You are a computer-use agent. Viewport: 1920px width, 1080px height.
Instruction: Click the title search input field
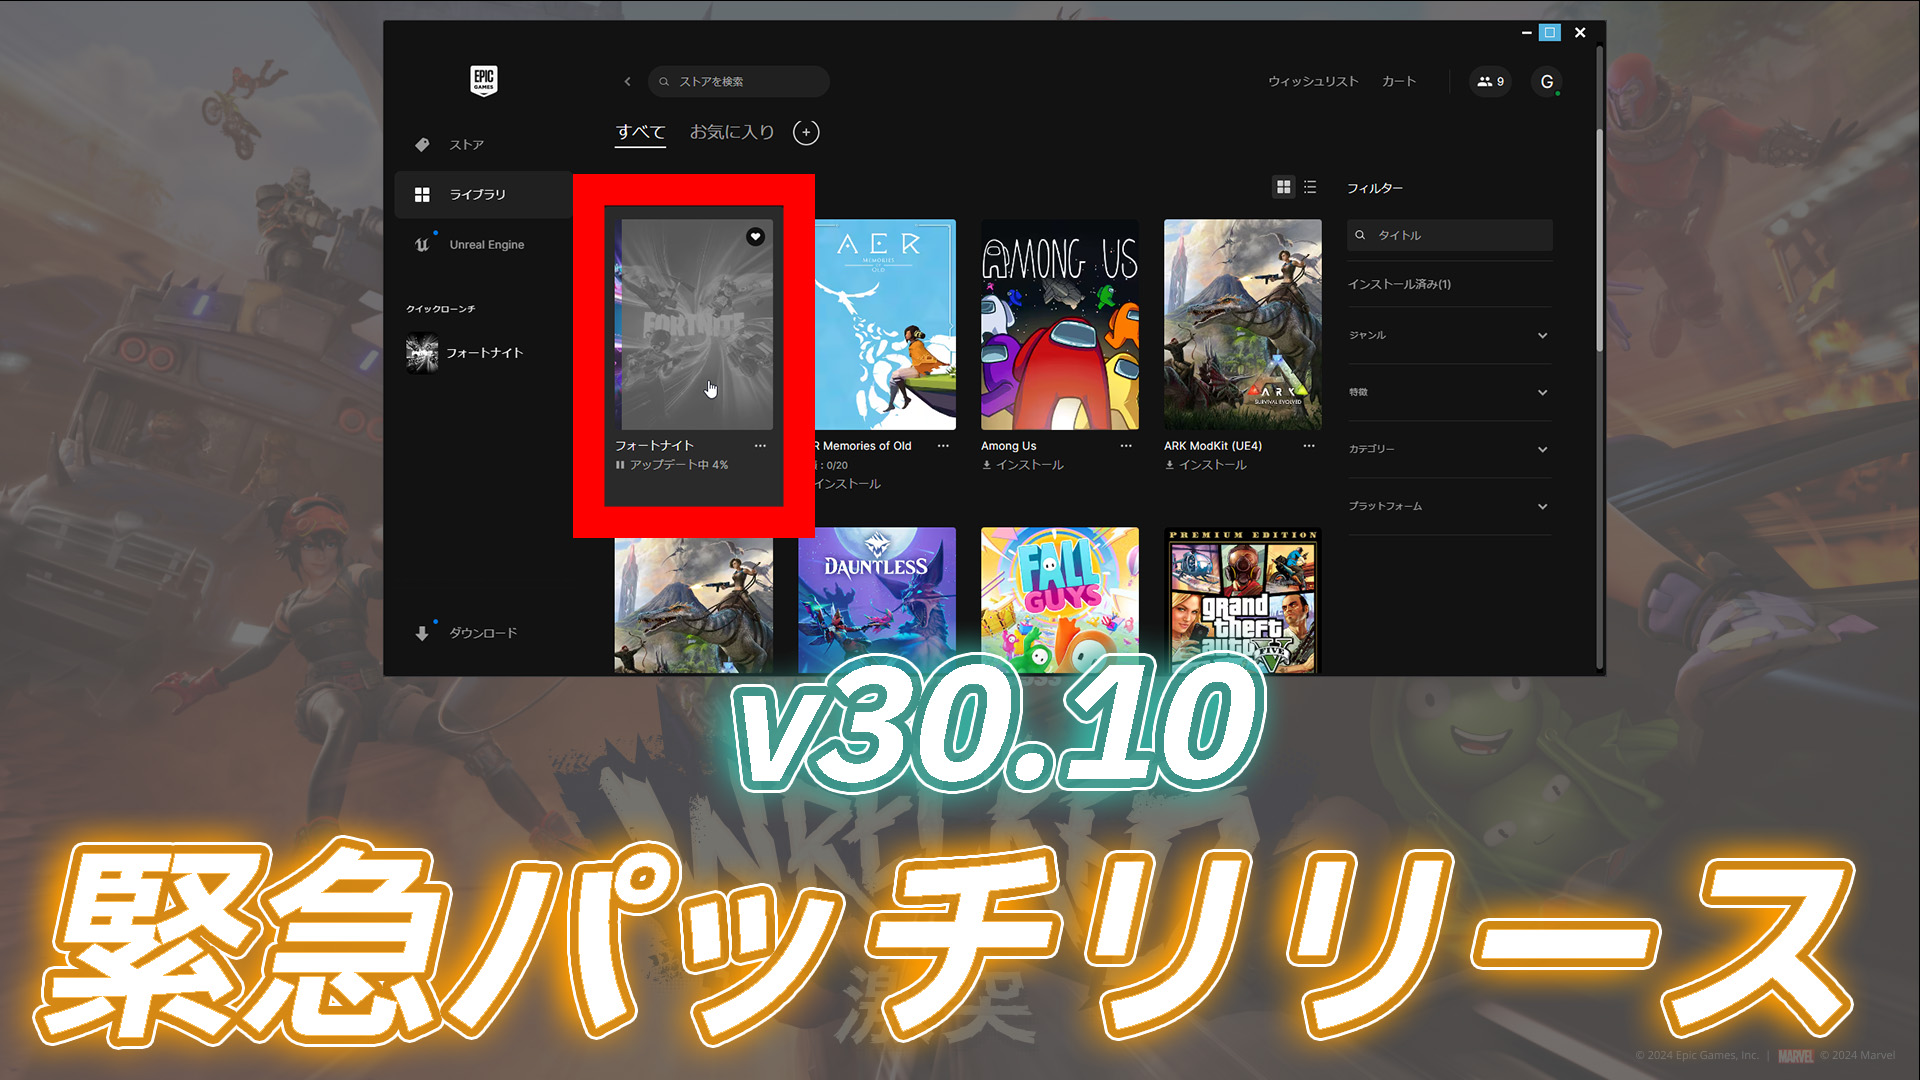point(1451,235)
